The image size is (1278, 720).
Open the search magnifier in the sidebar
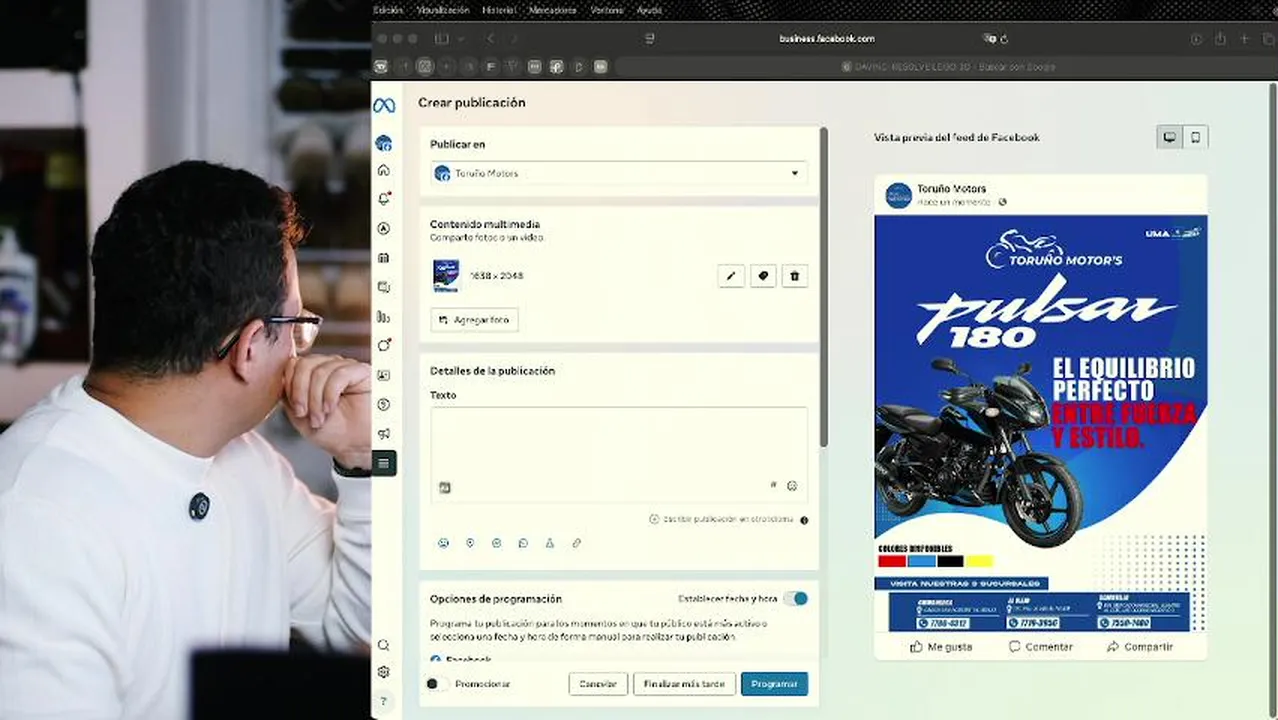(x=384, y=645)
